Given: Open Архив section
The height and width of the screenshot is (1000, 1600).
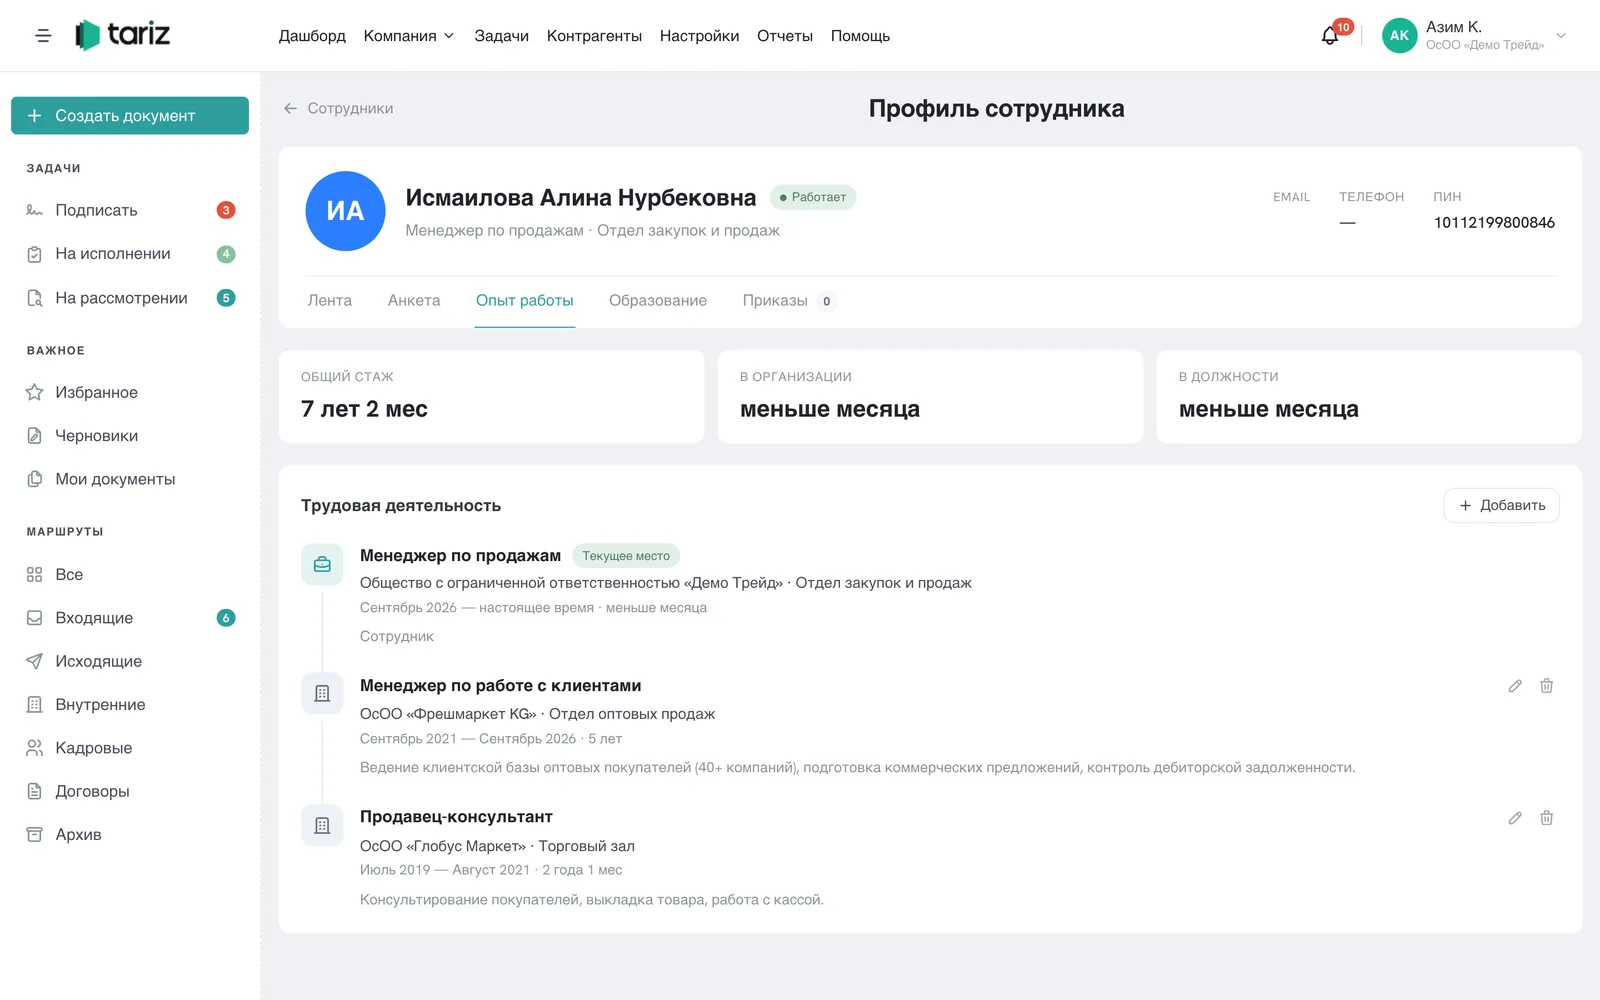Looking at the screenshot, I should 130,834.
